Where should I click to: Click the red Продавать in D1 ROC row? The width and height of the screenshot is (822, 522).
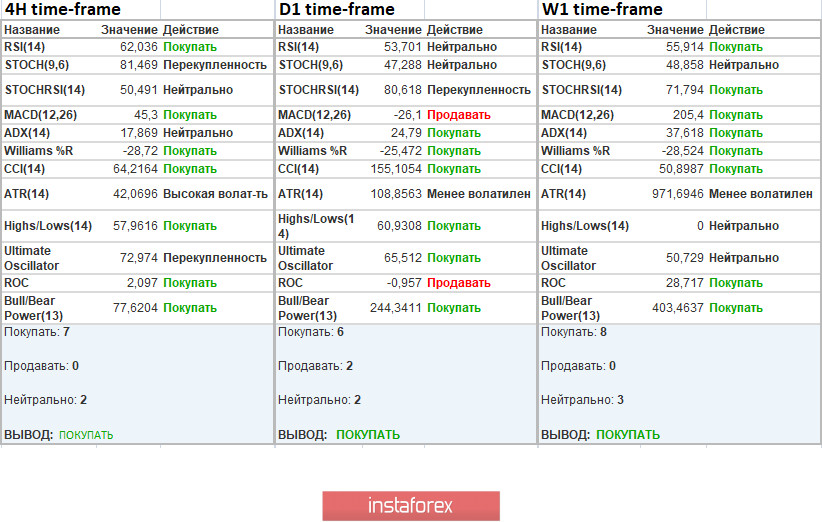(458, 283)
